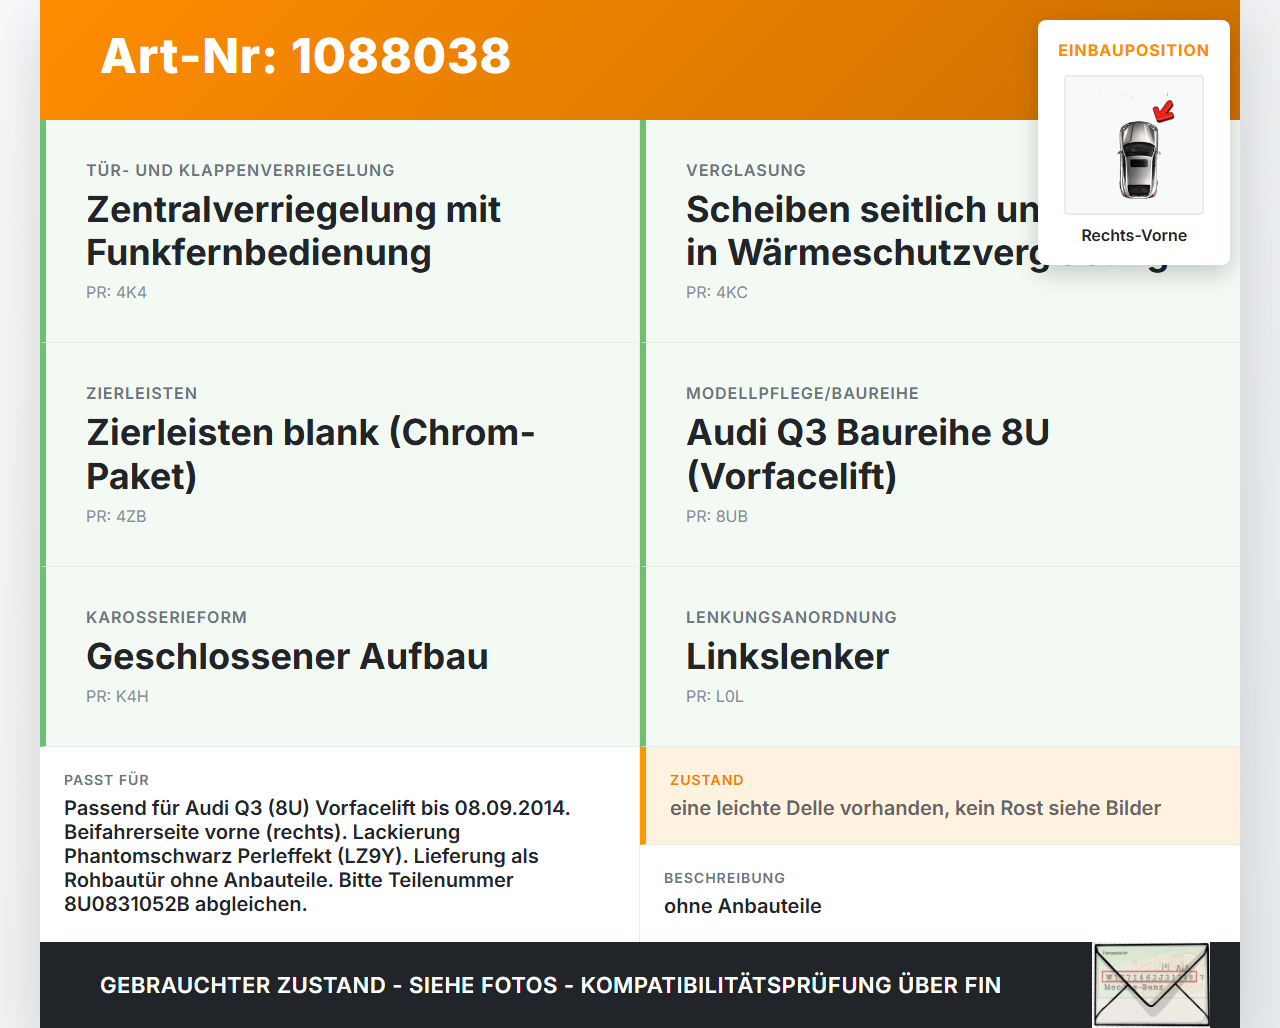Viewport: 1280px width, 1028px height.
Task: Click the 'PR: 8UB' code
Action: [717, 517]
